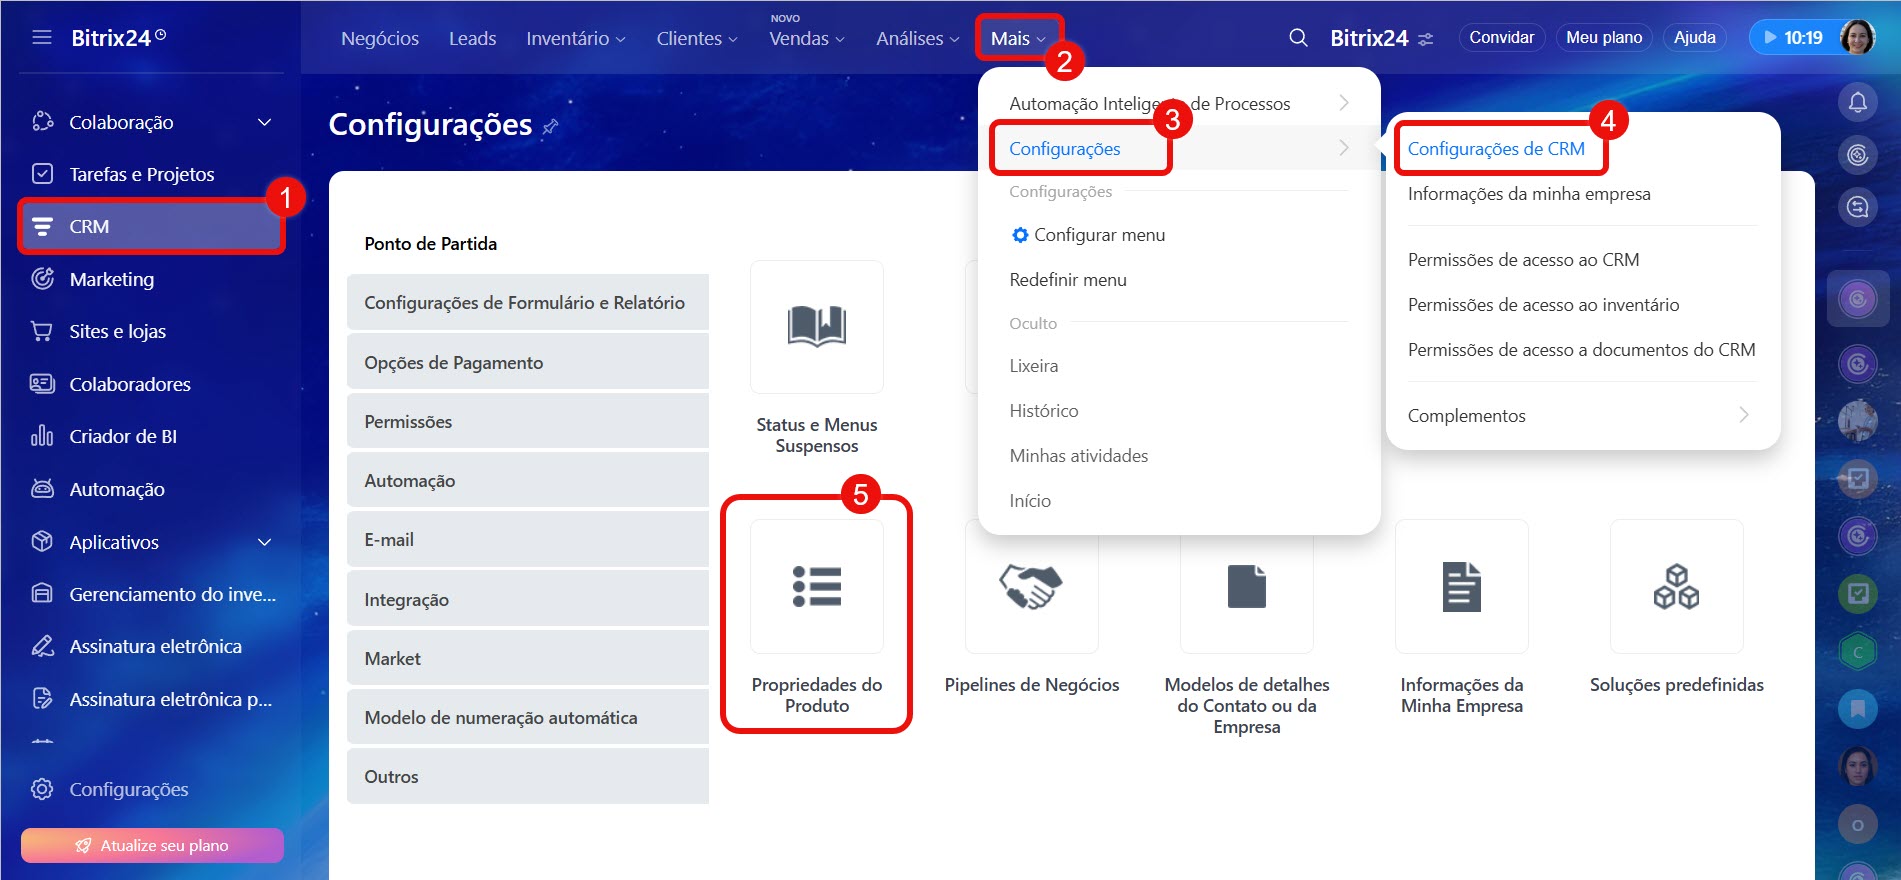Click the search magnifier icon in header

(x=1298, y=38)
